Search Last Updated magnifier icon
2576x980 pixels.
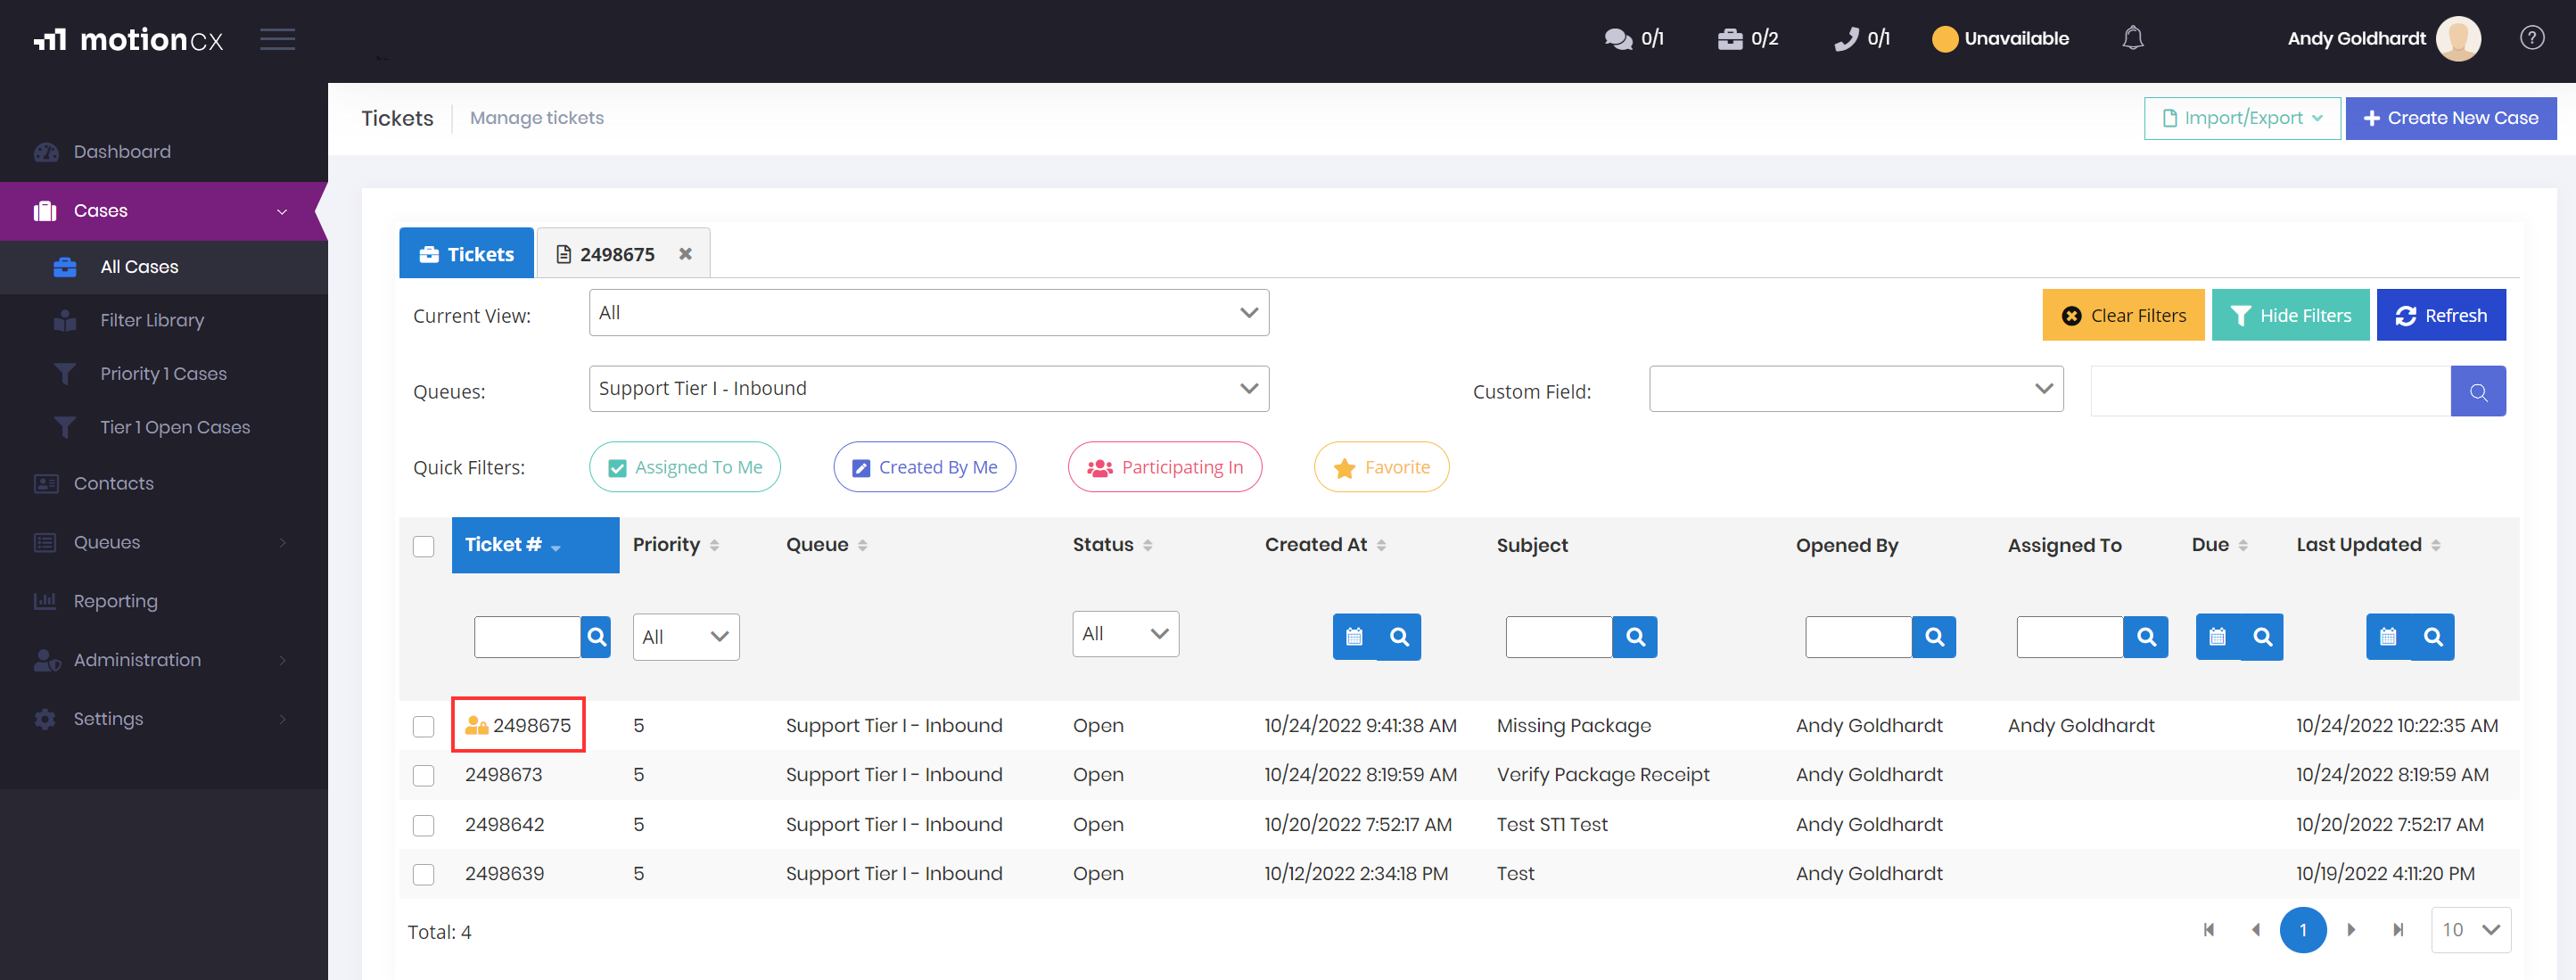(x=2433, y=637)
